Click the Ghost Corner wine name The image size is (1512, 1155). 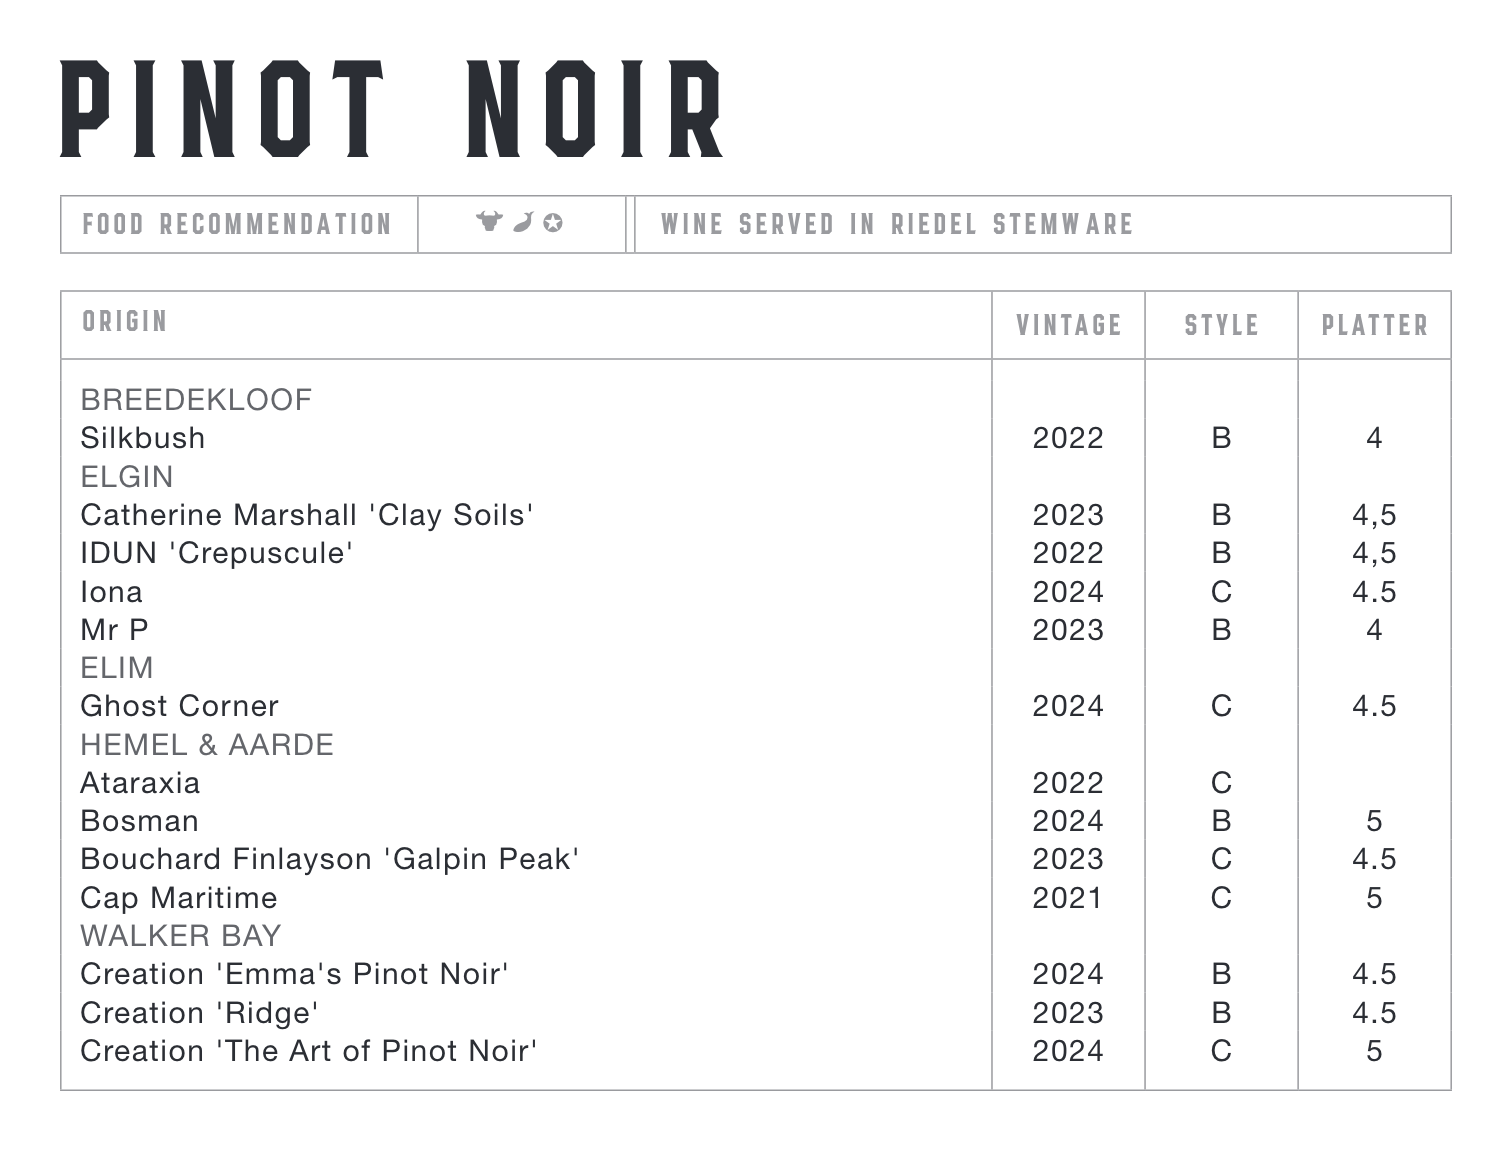[180, 706]
